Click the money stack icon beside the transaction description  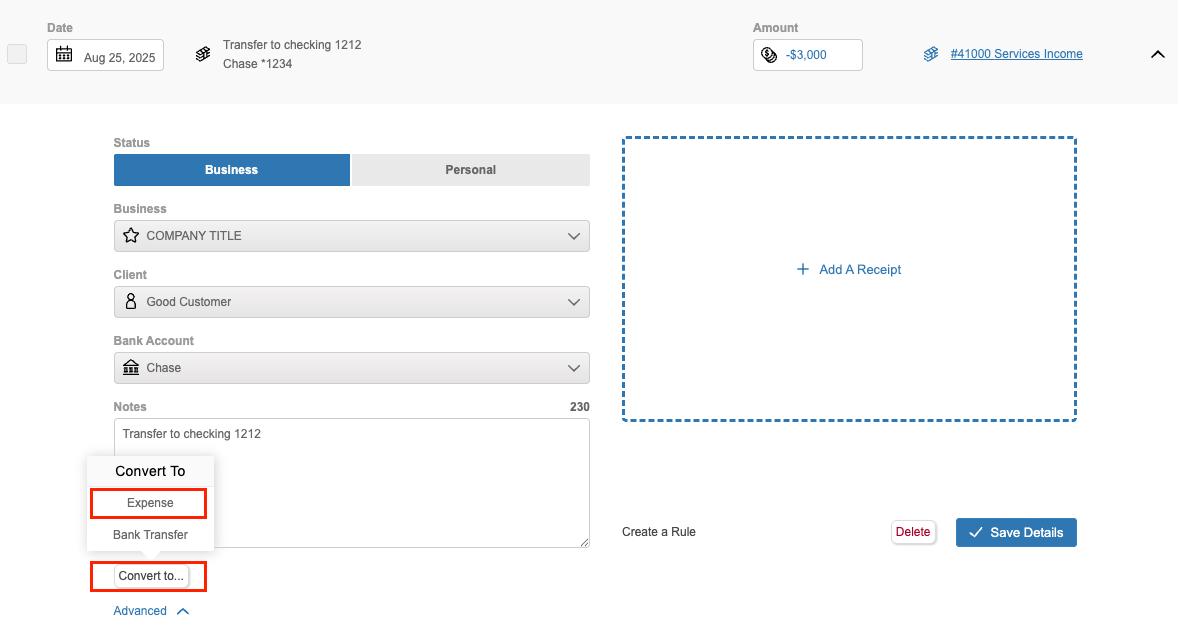coord(203,54)
